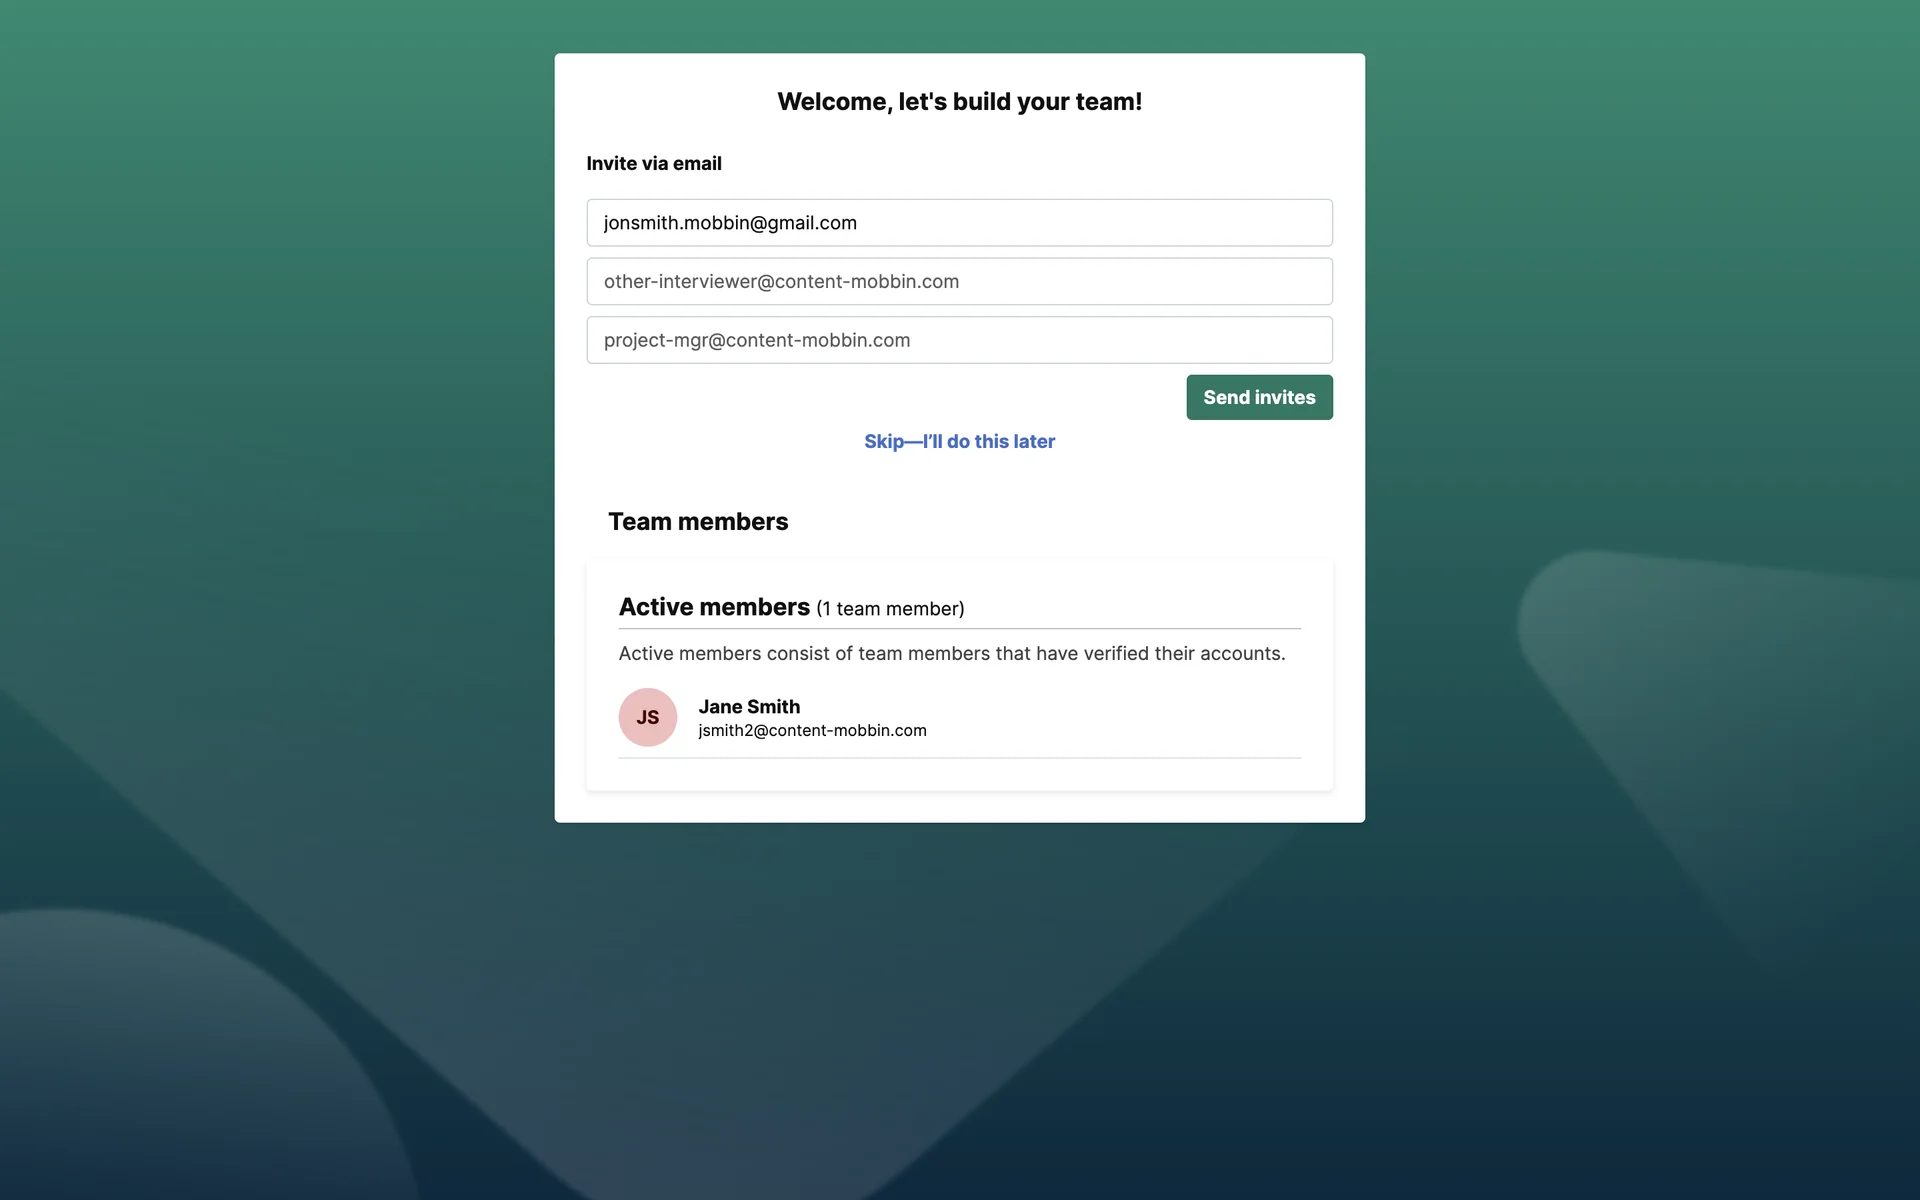Select the Team members heading
1920x1200 pixels.
tap(698, 521)
